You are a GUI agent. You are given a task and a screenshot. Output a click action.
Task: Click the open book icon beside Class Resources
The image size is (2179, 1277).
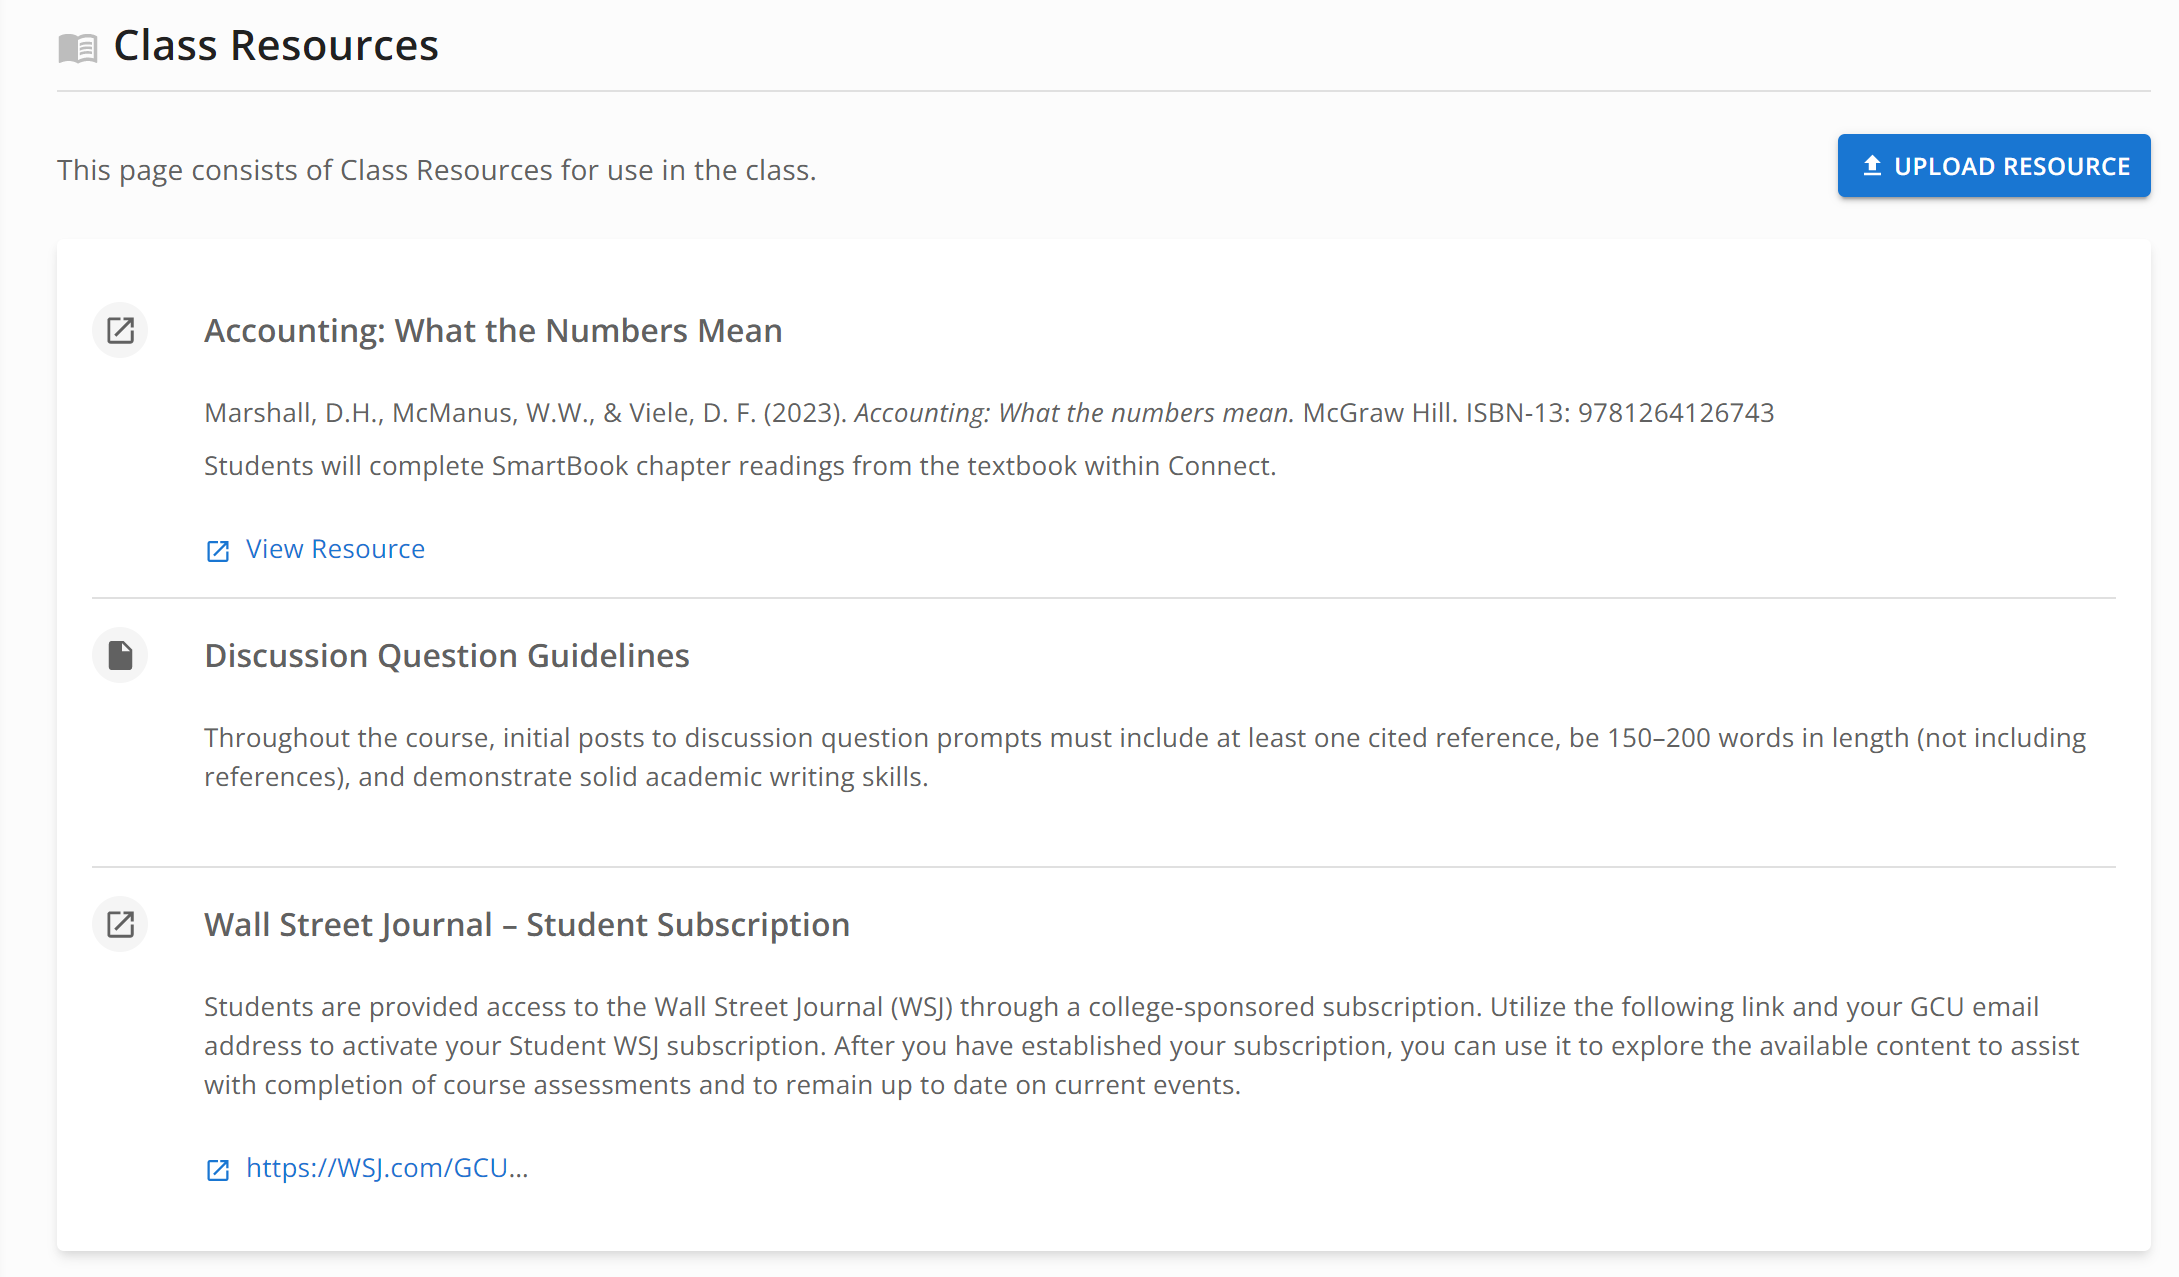click(78, 48)
